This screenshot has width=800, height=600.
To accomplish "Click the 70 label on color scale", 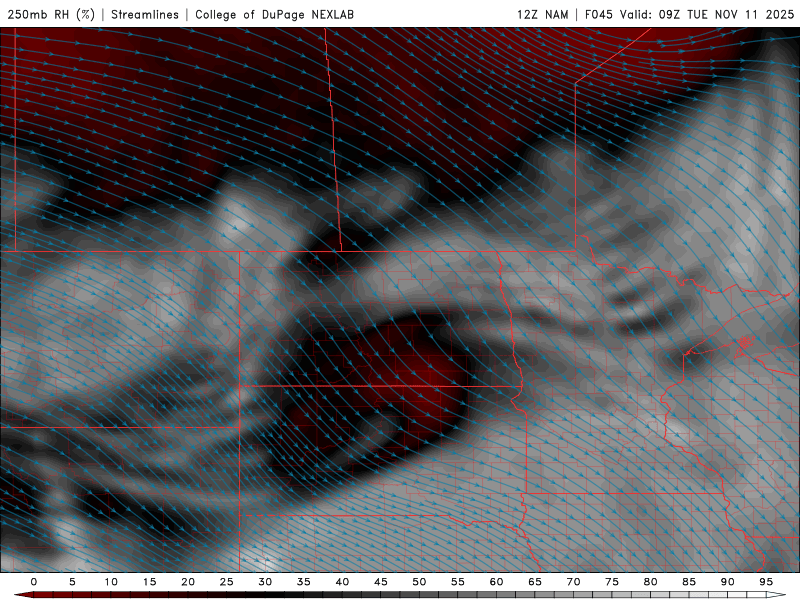I will click(x=573, y=582).
